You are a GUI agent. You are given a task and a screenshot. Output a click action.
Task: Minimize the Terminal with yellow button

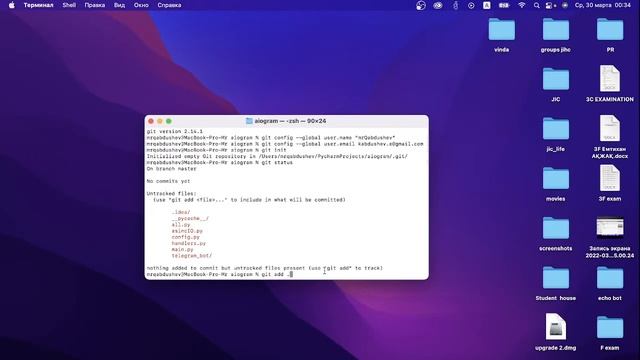click(x=160, y=121)
